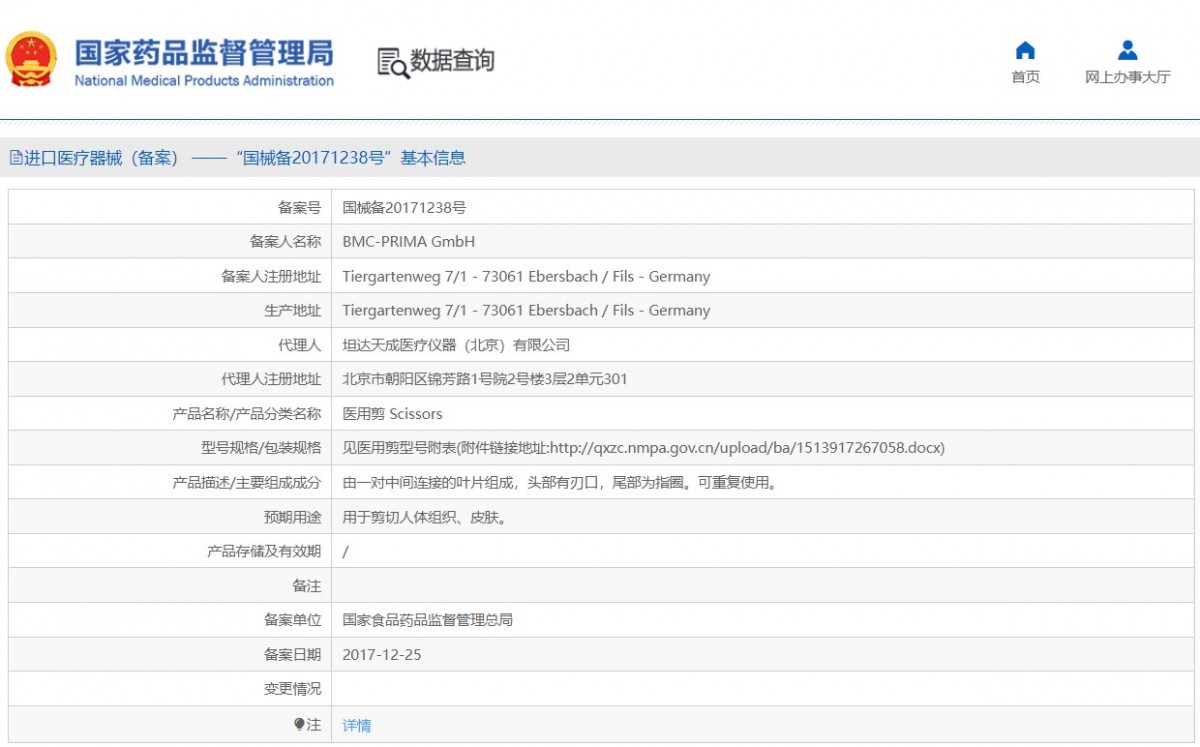Click the 产品描述/主要组成成分 label
Screen dimensions: 1200x747
247,482
